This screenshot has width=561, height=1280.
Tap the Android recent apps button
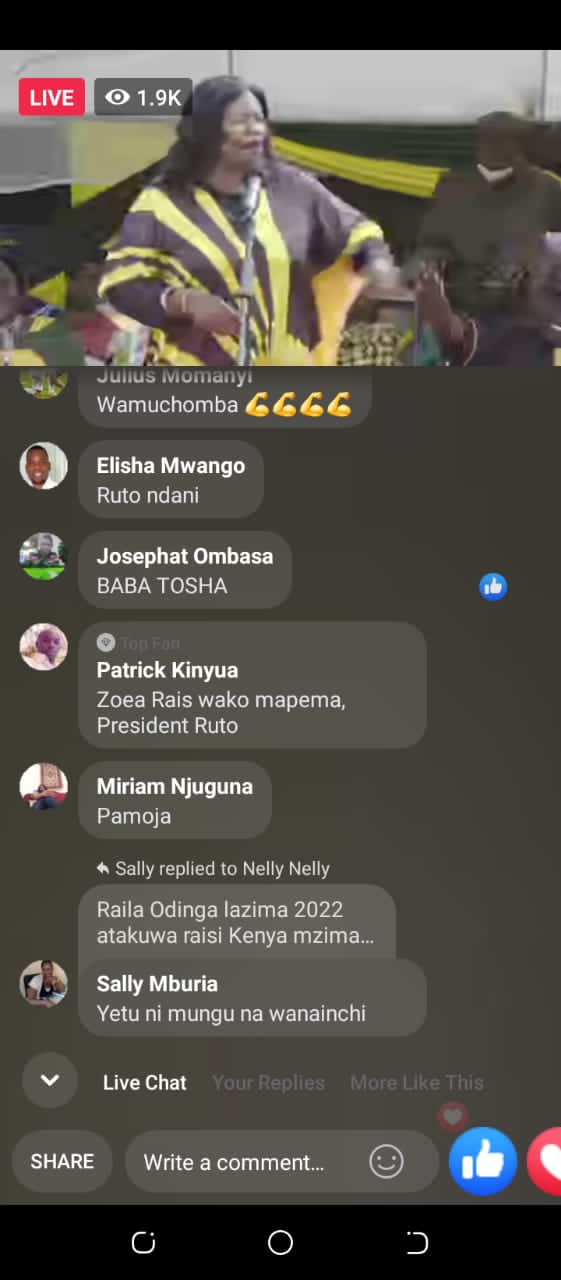click(144, 1243)
